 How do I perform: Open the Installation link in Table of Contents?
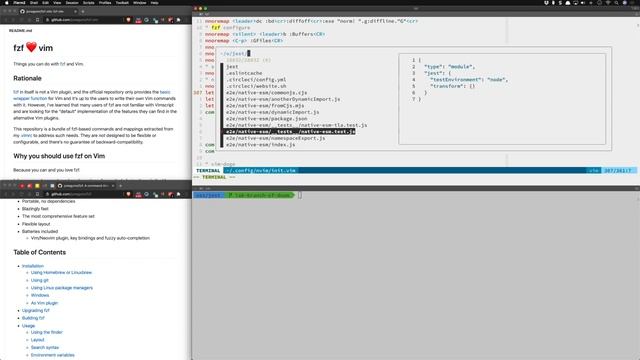click(33, 266)
